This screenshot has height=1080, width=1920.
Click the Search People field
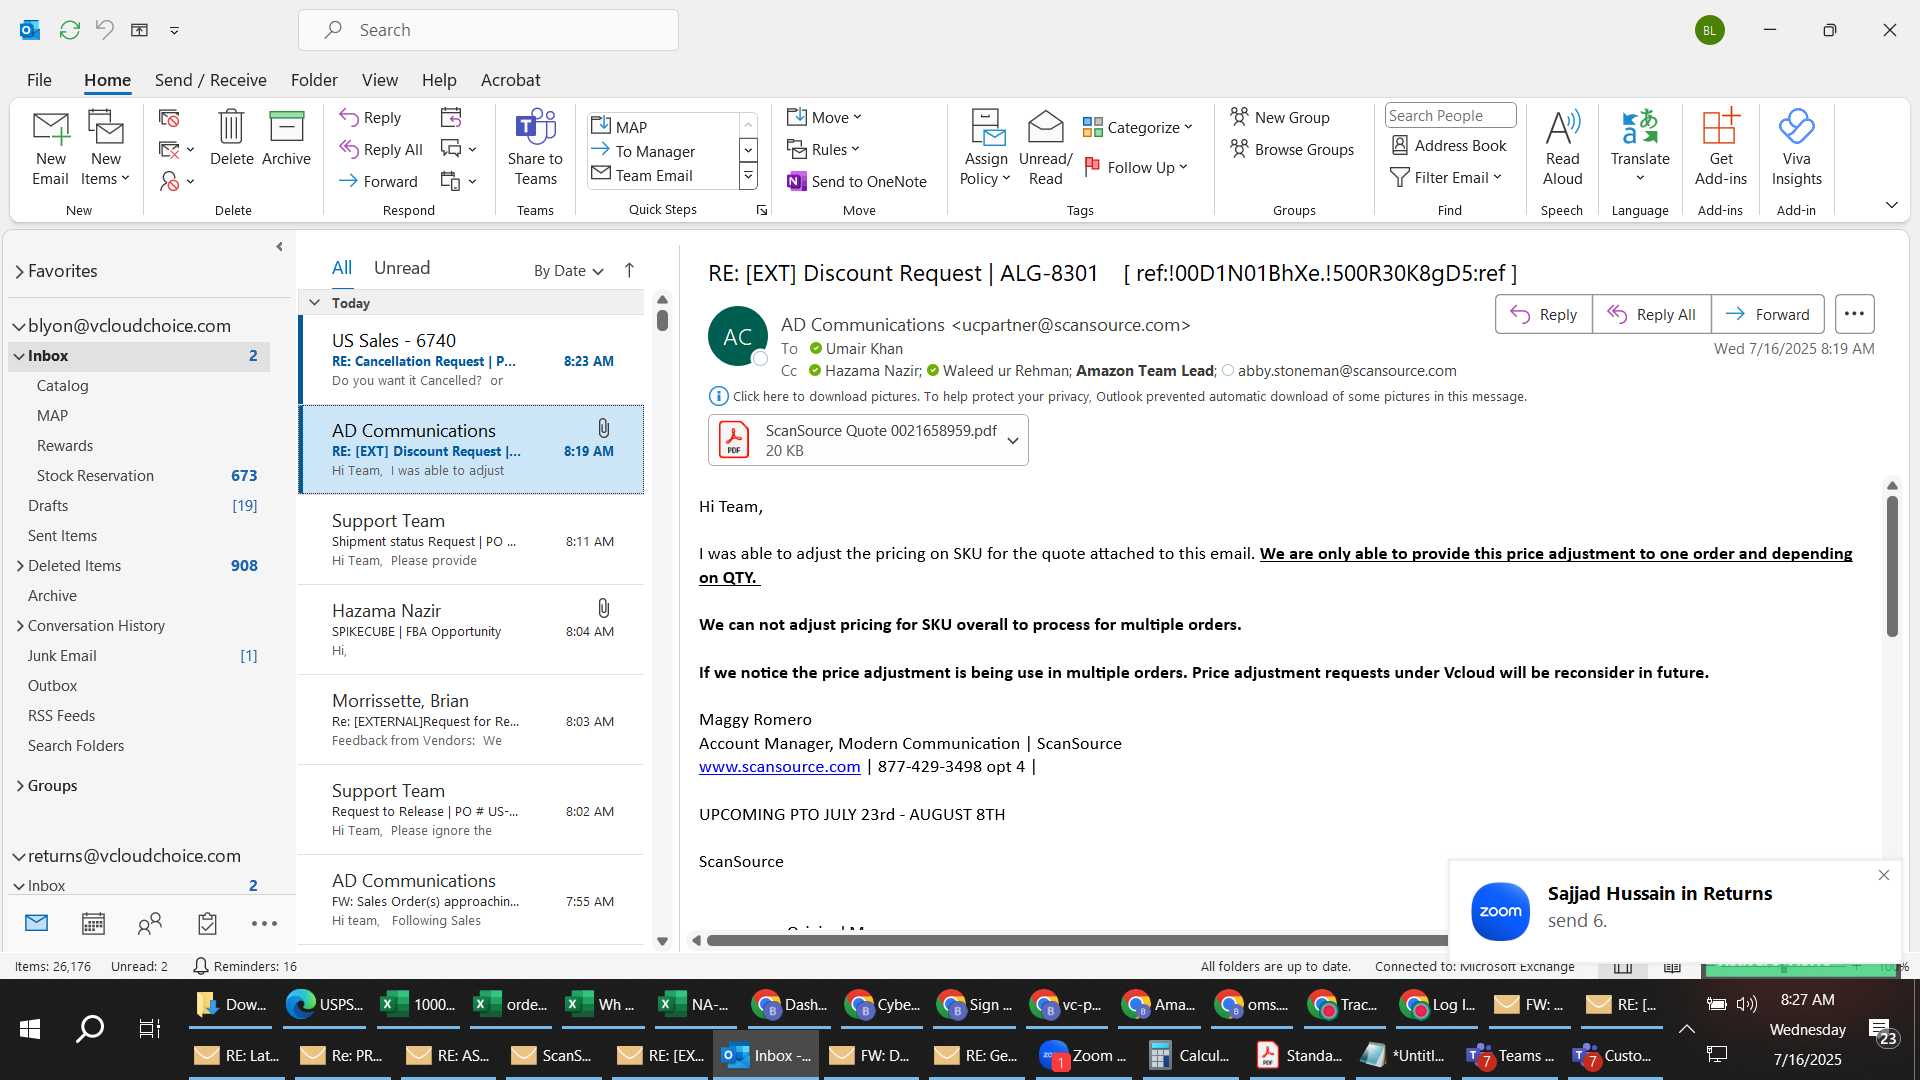tap(1450, 116)
